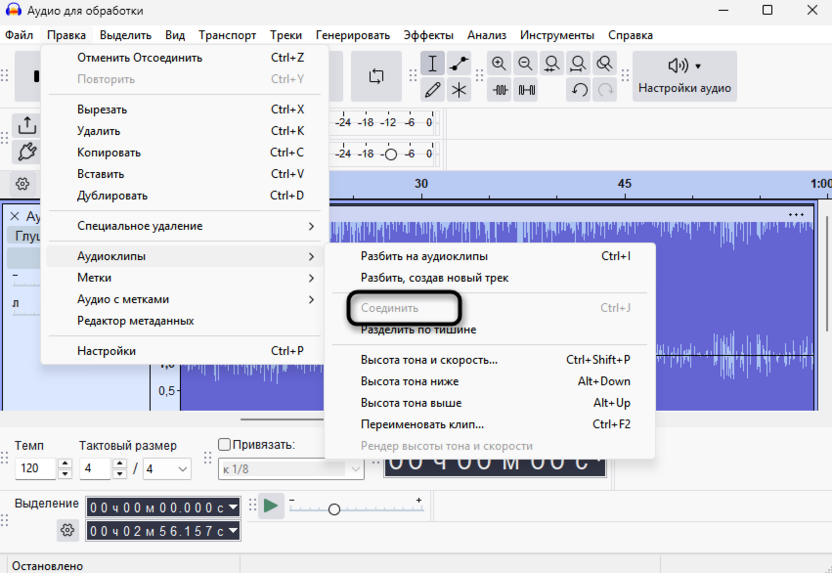Viewport: 832px width, 573px height.
Task: Enable the Привязать snap checkbox
Action: 224,445
